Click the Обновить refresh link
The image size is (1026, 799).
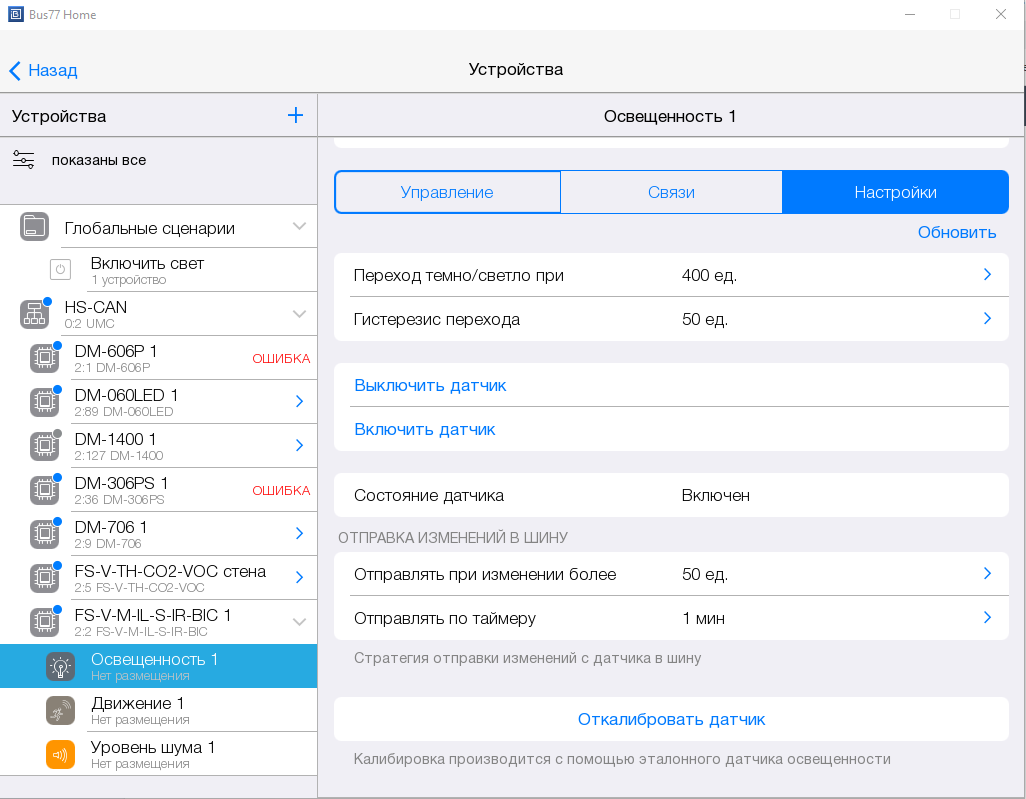coord(956,232)
